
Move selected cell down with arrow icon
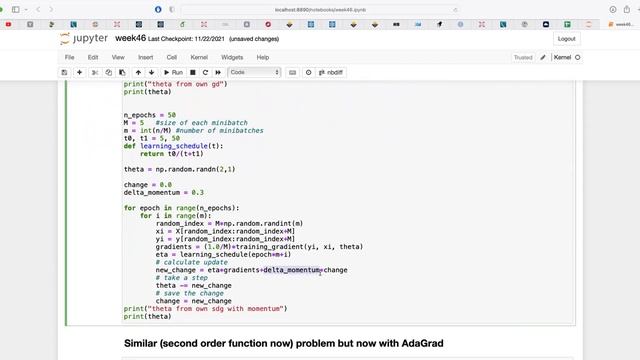tap(151, 72)
